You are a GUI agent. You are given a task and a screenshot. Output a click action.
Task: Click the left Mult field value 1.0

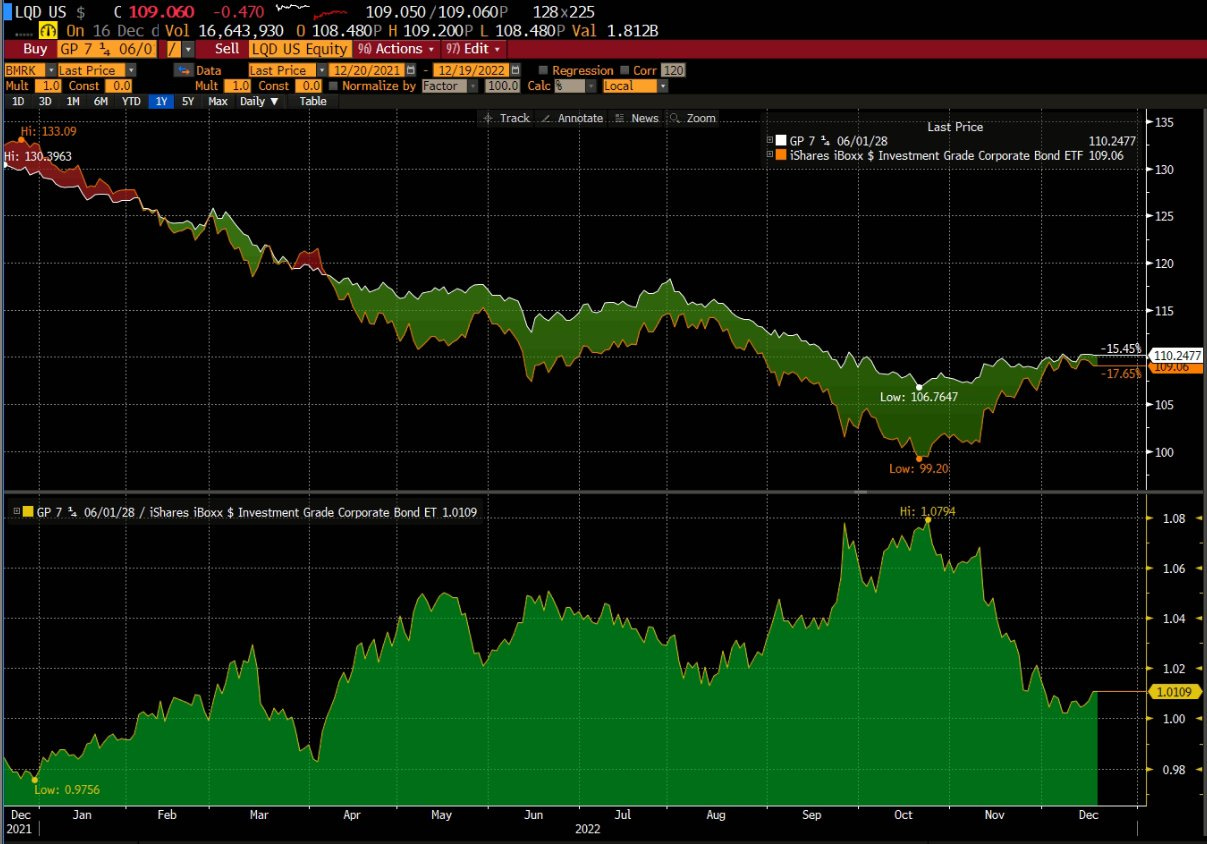[48, 86]
